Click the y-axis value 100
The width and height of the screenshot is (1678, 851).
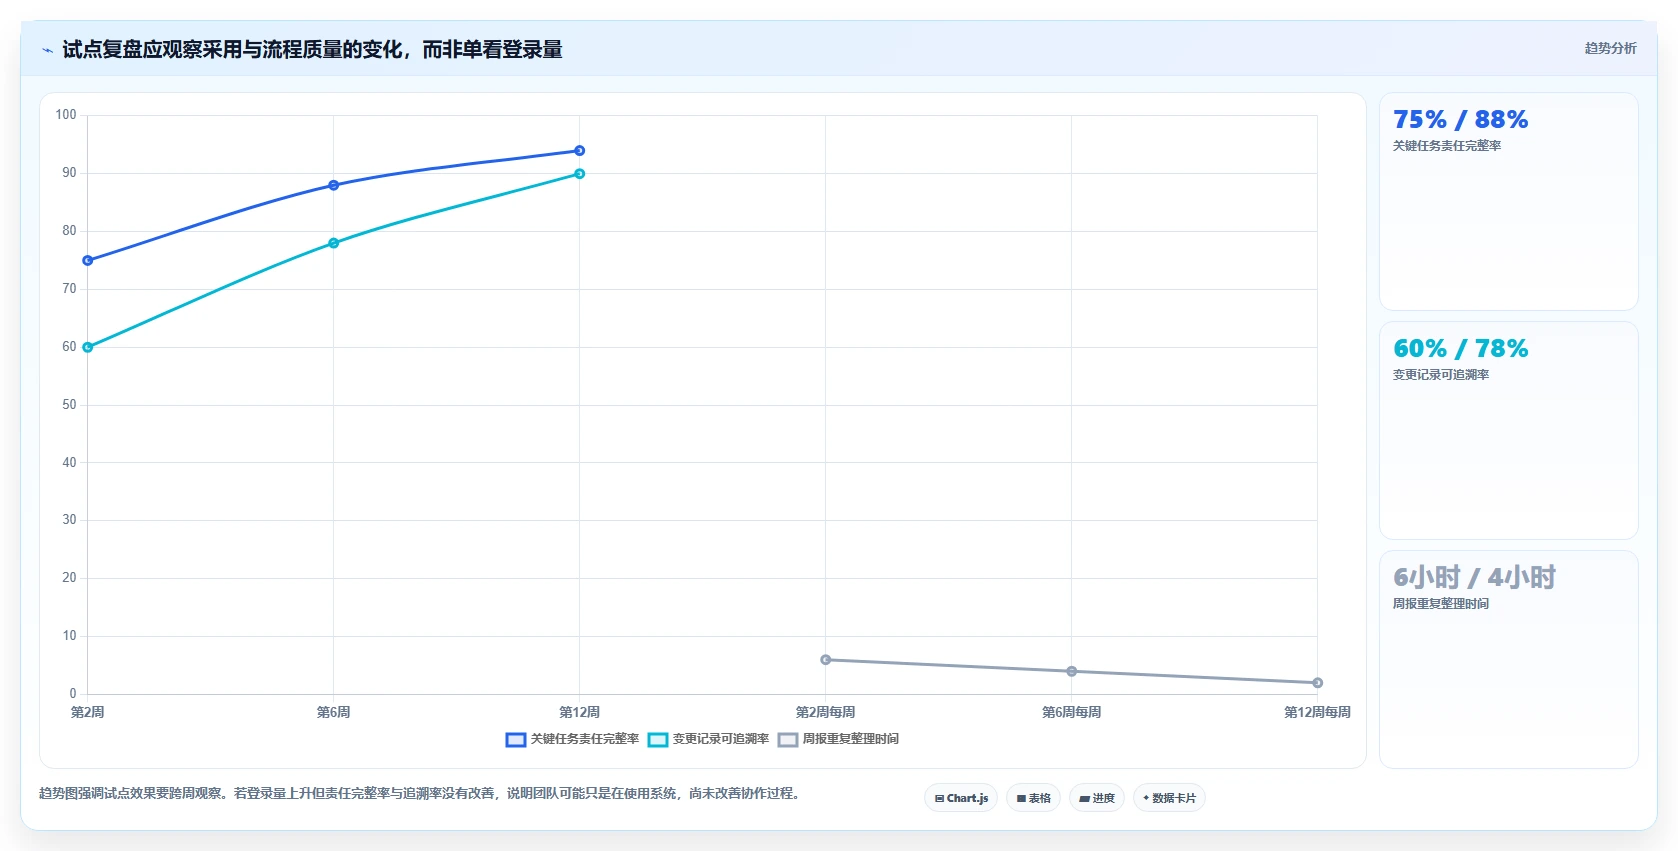tap(66, 115)
